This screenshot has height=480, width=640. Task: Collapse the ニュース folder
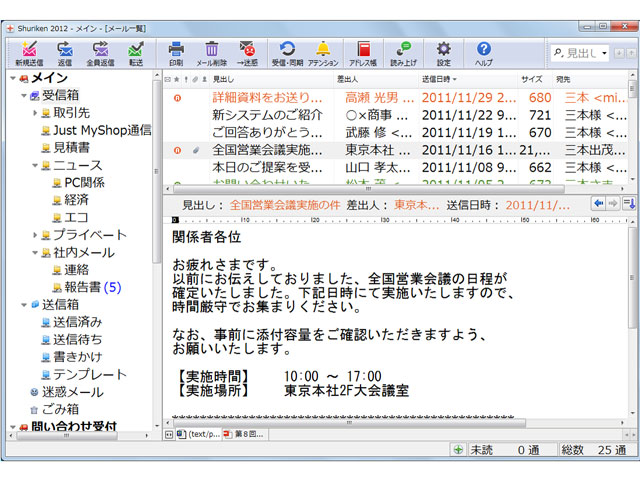[35, 165]
